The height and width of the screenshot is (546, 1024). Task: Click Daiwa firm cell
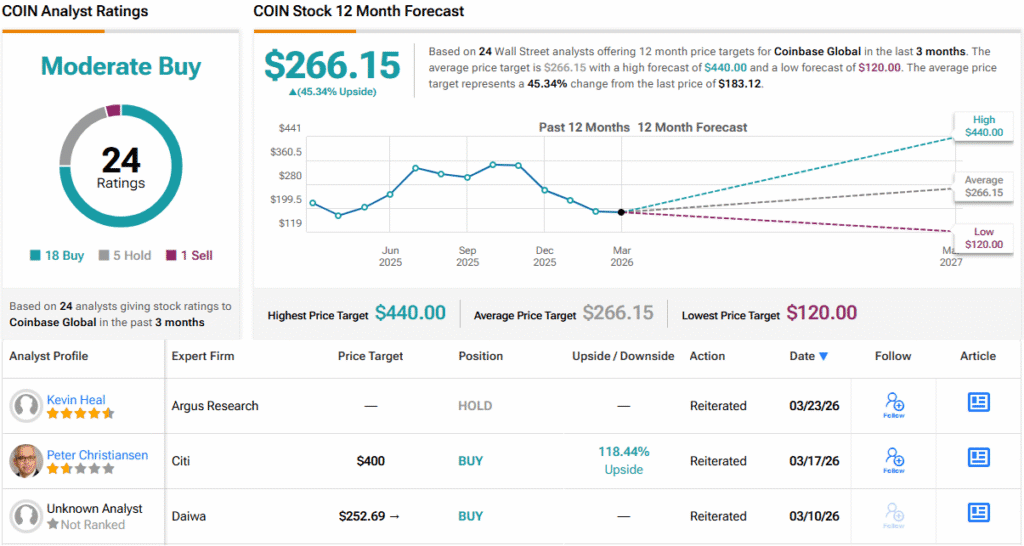tap(189, 516)
